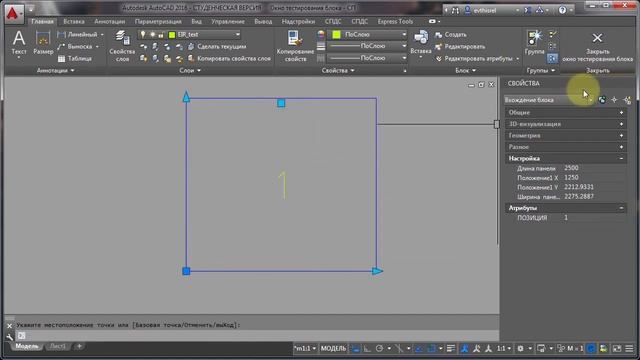The width and height of the screenshot is (640, 360).
Task: Click the МОДЕЛЬ status bar button
Action: pos(333,349)
